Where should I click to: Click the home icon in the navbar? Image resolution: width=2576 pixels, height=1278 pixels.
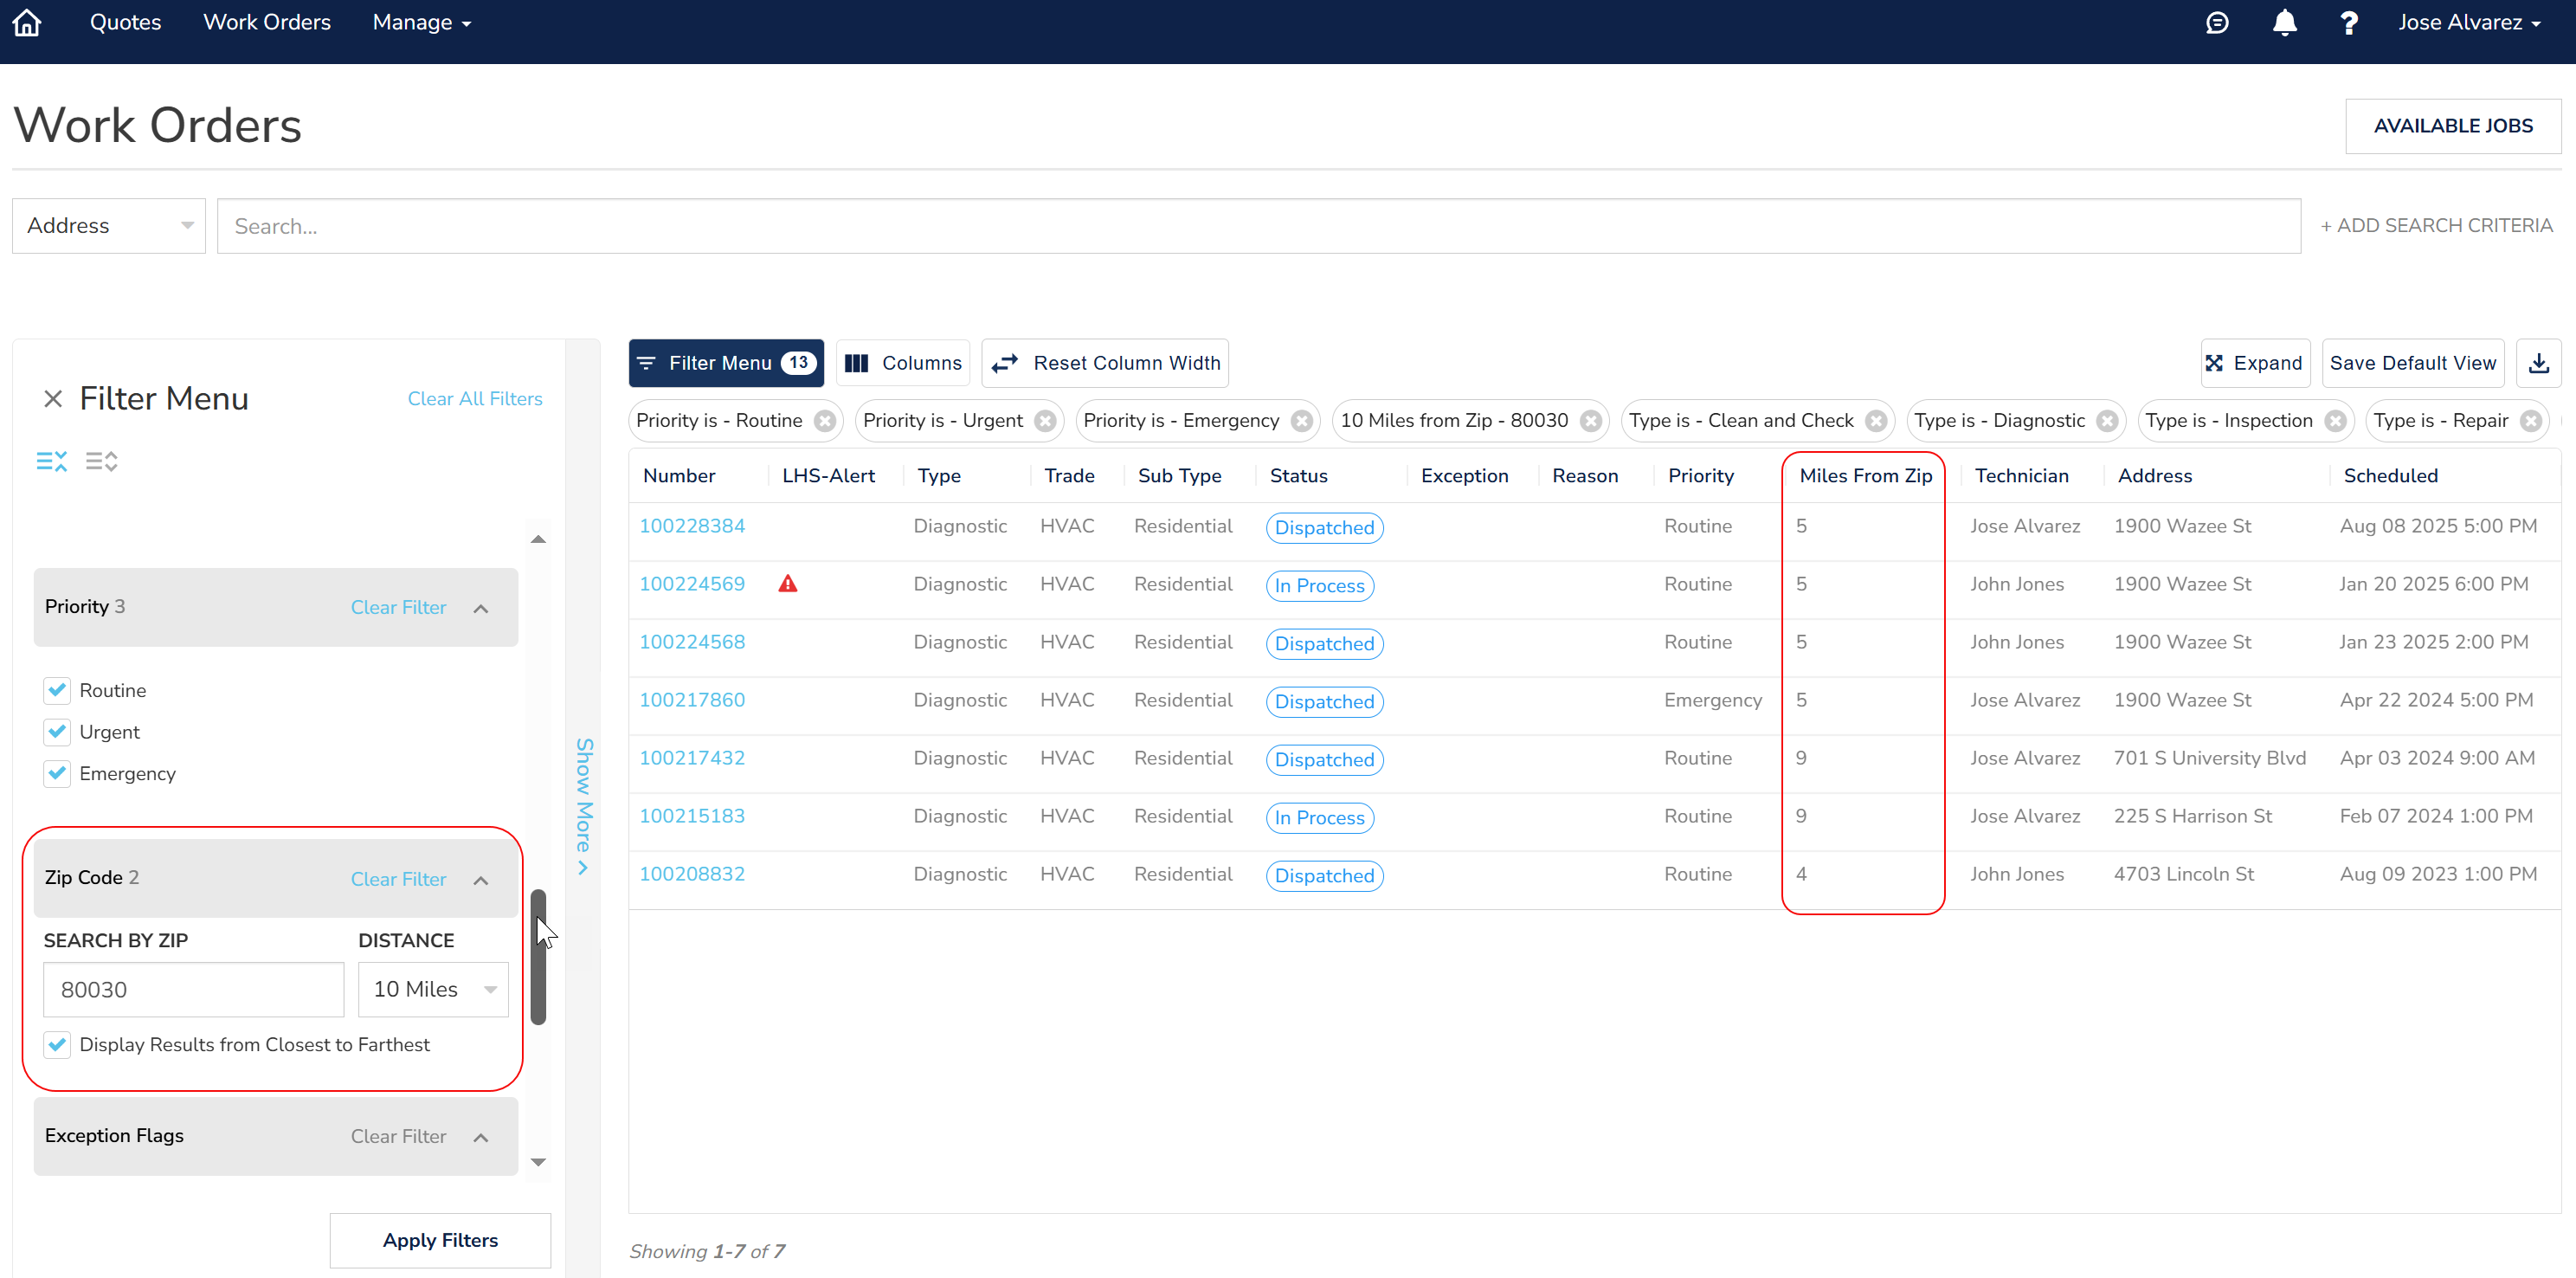26,22
